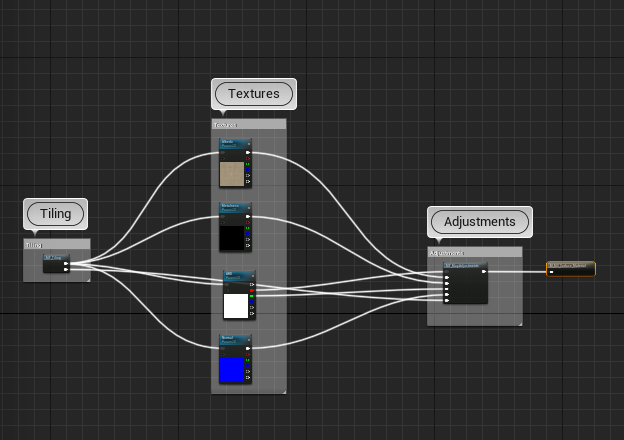The image size is (624, 440).
Task: Click white-thumbnail node's top RGB output pin
Action: (252, 284)
